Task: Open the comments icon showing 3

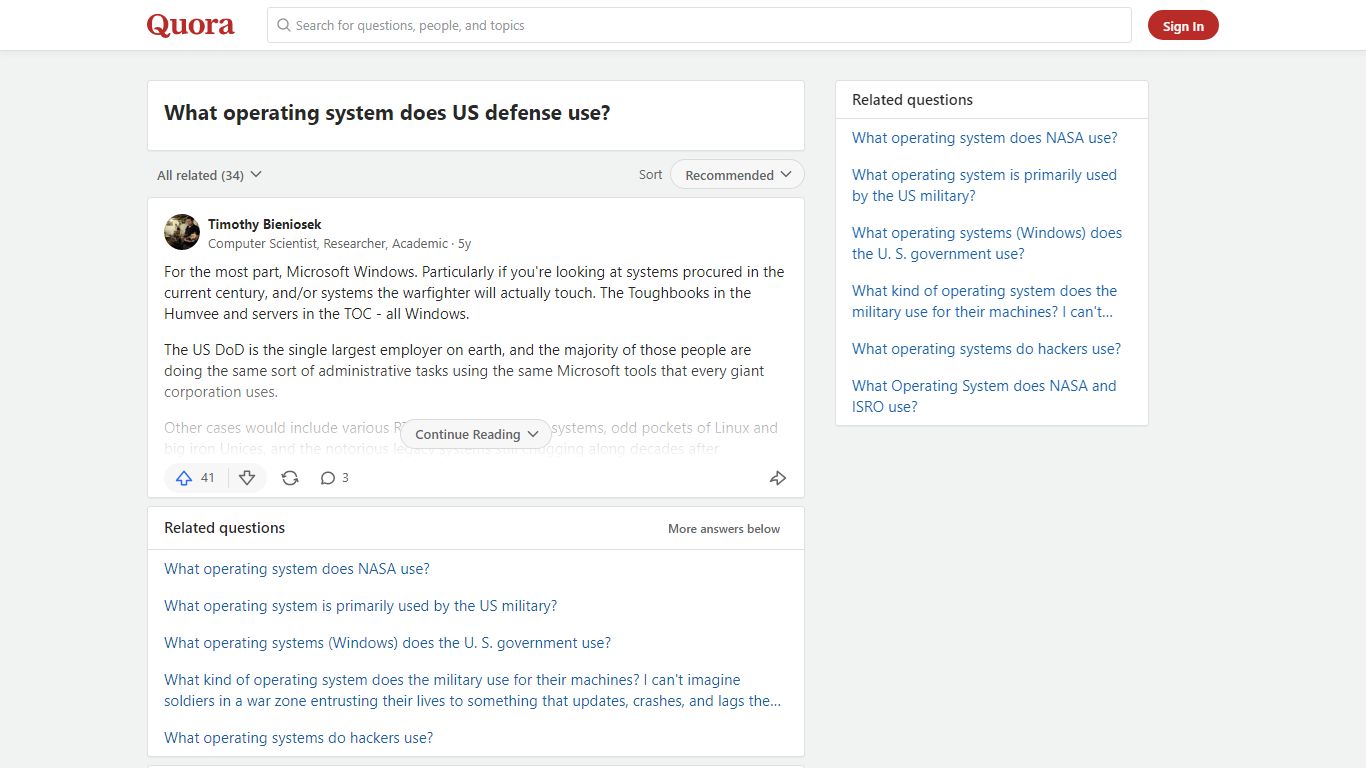Action: 335,478
